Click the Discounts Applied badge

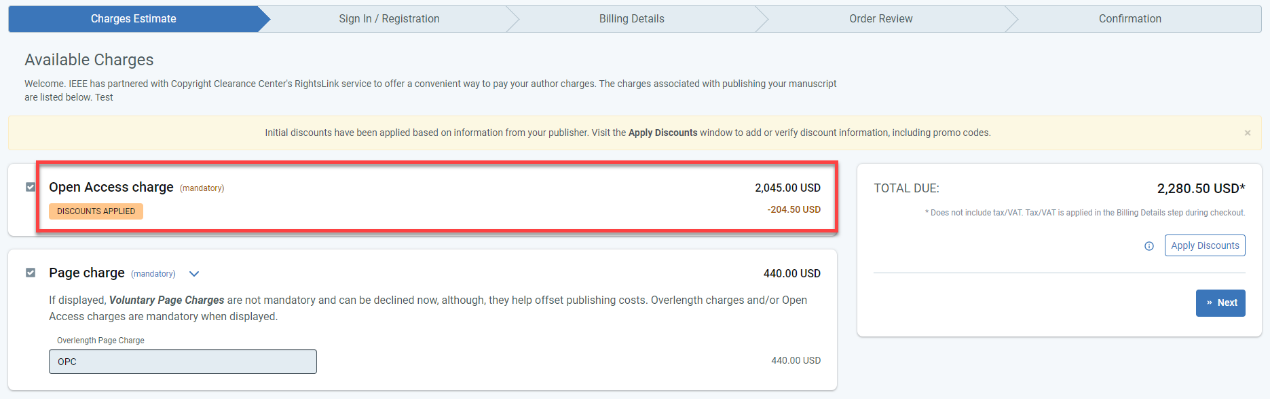[x=96, y=211]
